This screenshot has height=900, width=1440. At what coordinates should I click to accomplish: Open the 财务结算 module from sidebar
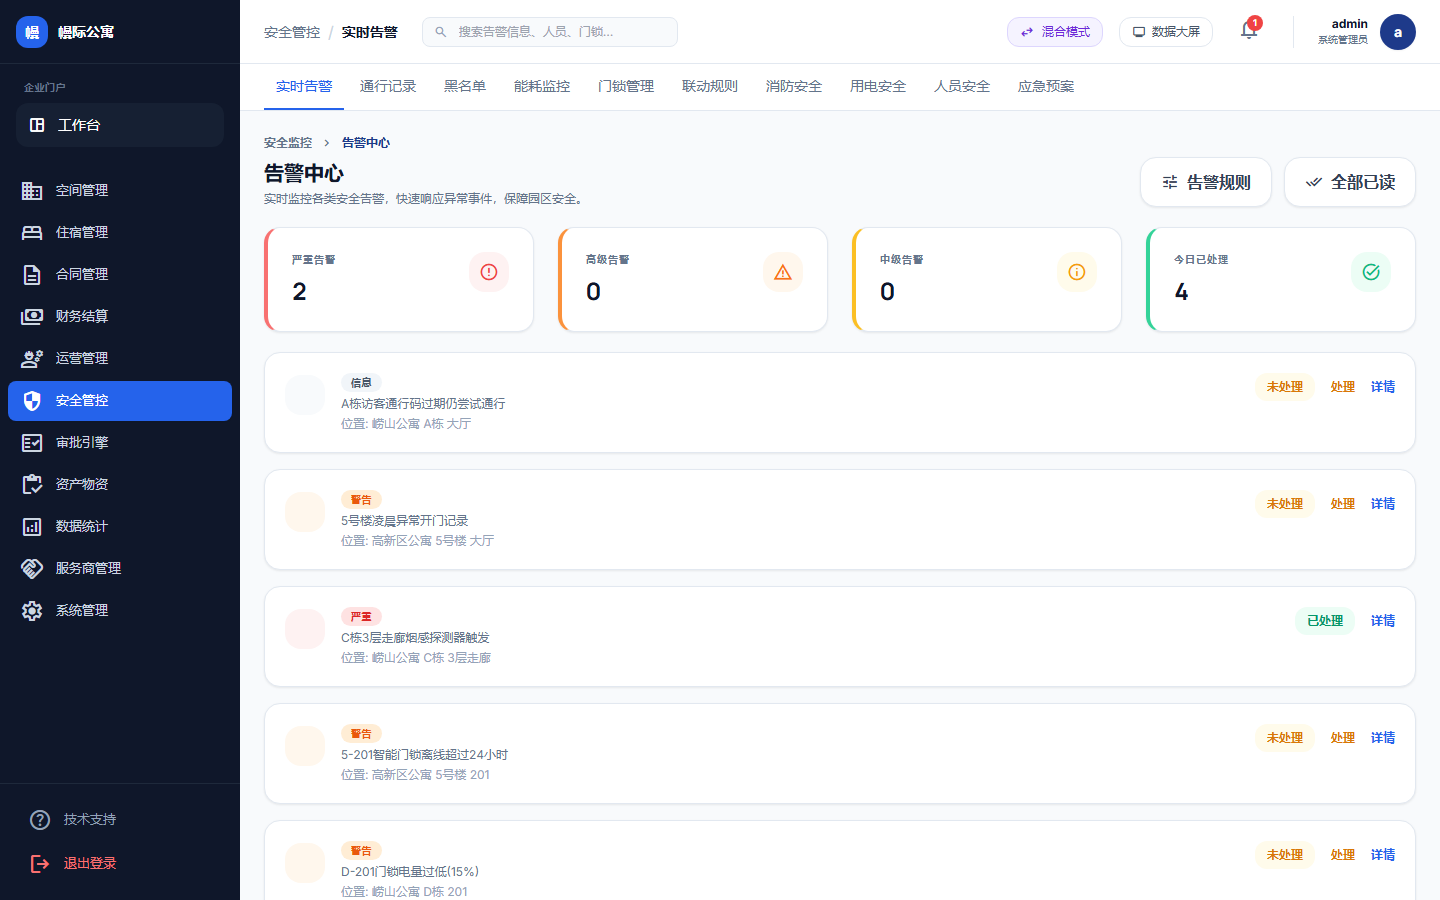click(31, 316)
